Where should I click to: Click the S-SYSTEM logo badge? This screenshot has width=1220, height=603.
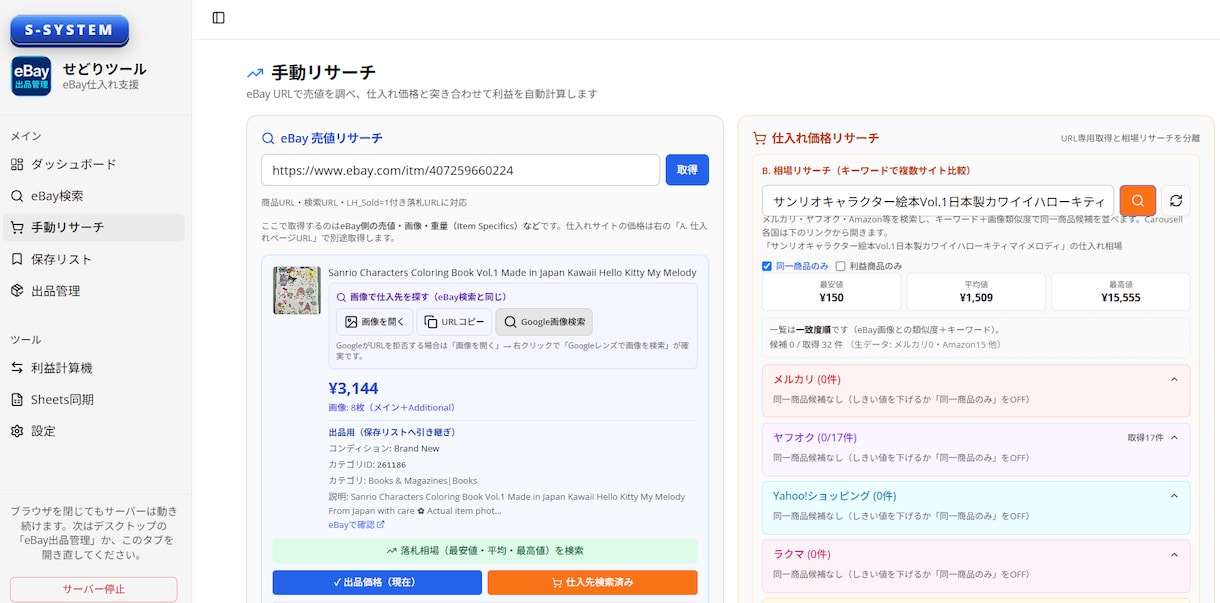(x=69, y=30)
